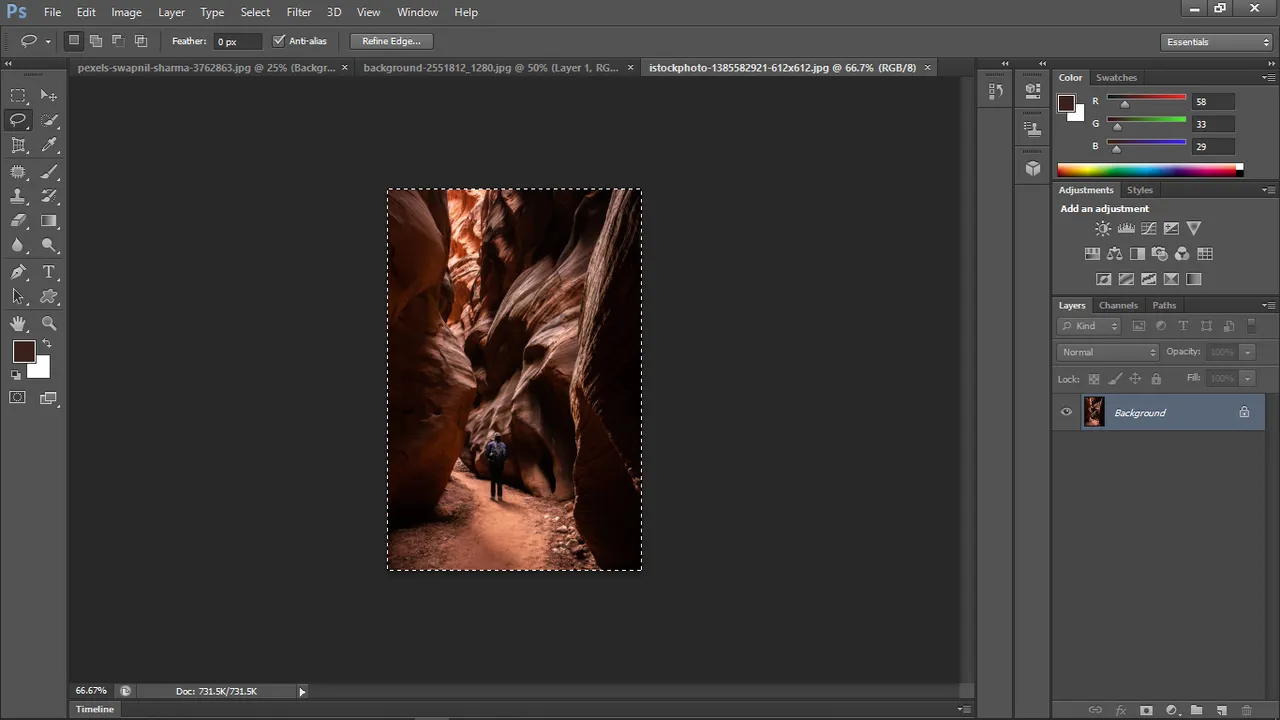1280x720 pixels.
Task: Open the Opacity slider dropdown arrow
Action: coord(1247,352)
